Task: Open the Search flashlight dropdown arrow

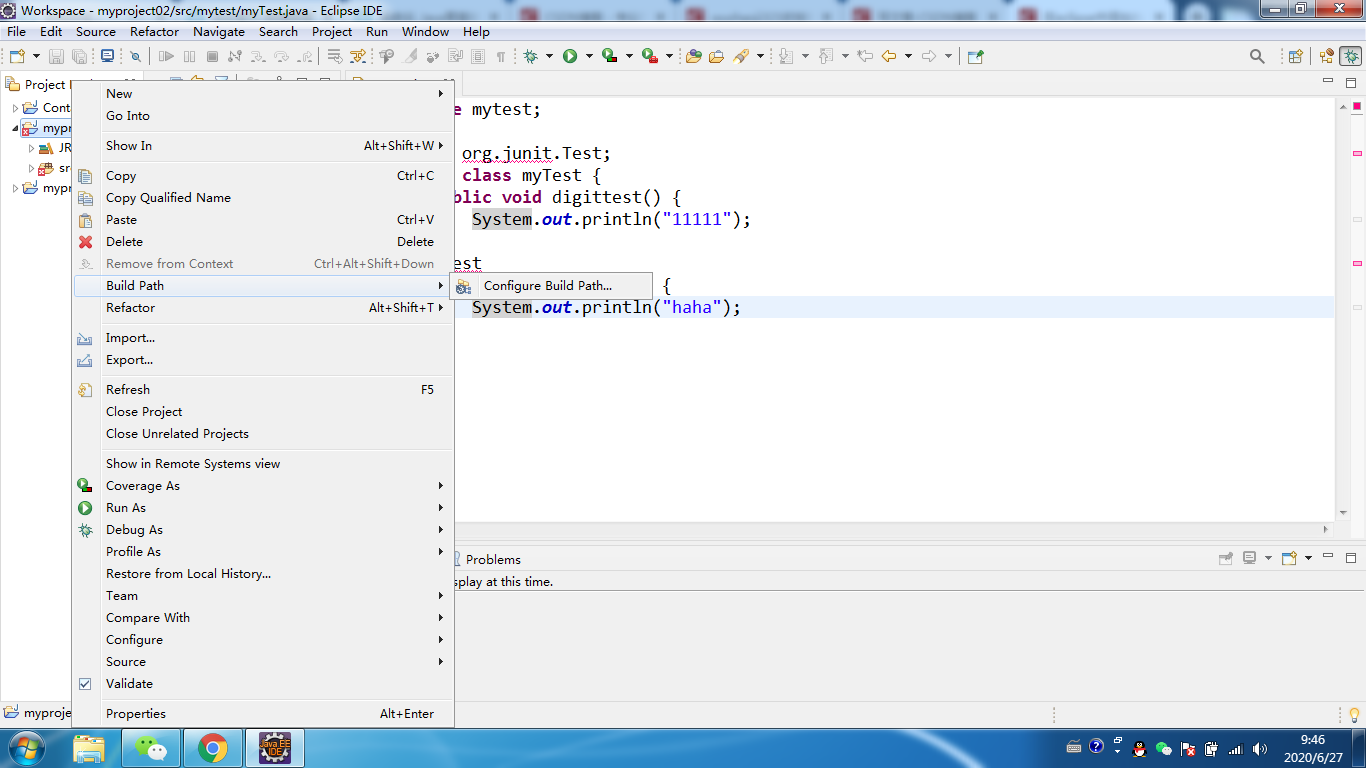Action: [x=760, y=57]
